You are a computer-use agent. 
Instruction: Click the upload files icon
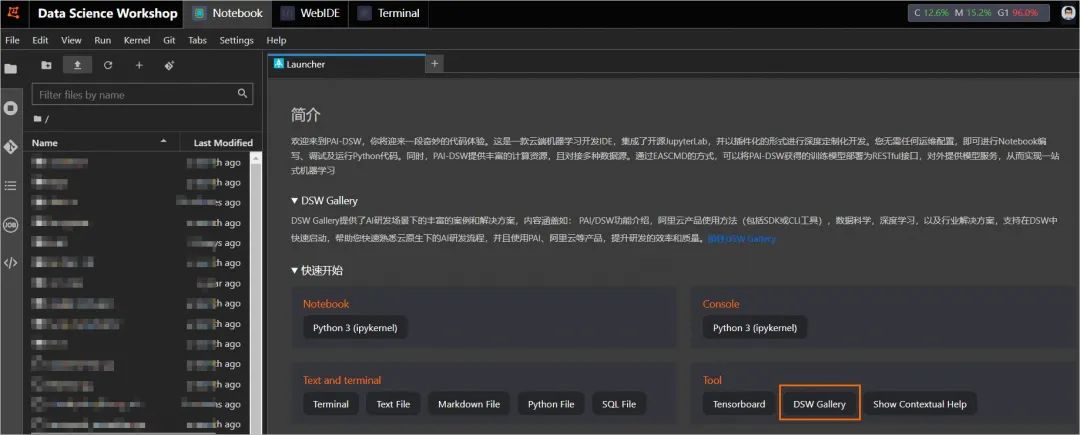coord(77,65)
